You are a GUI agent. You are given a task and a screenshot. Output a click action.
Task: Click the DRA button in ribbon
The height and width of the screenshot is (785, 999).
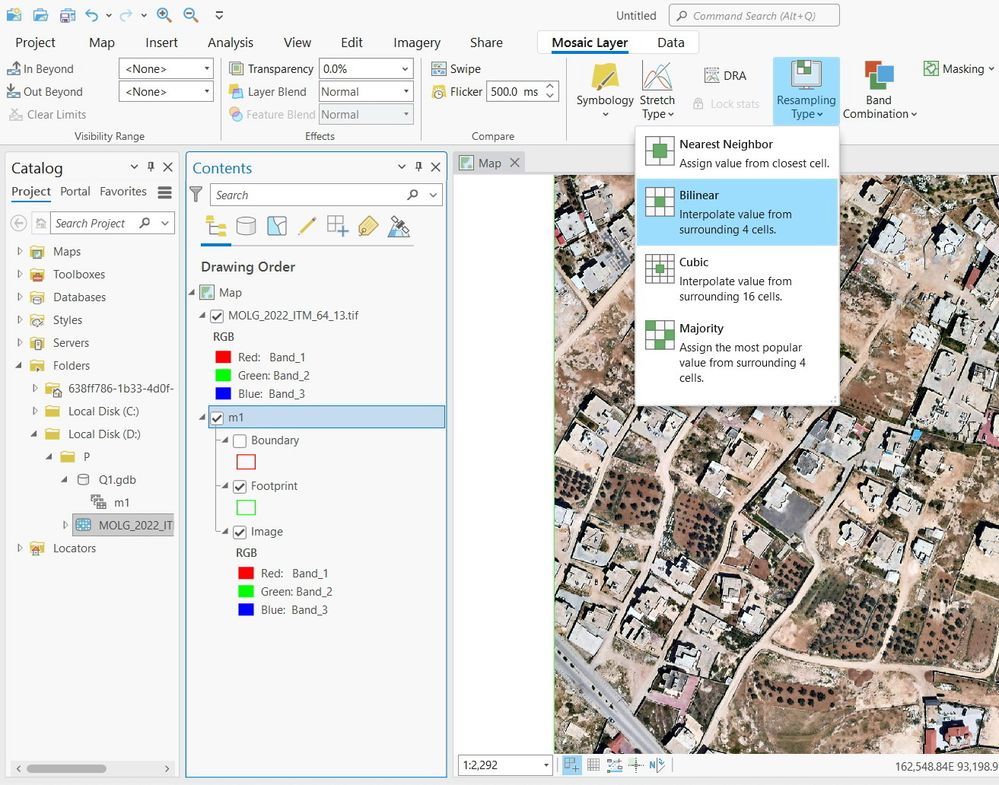click(x=726, y=75)
